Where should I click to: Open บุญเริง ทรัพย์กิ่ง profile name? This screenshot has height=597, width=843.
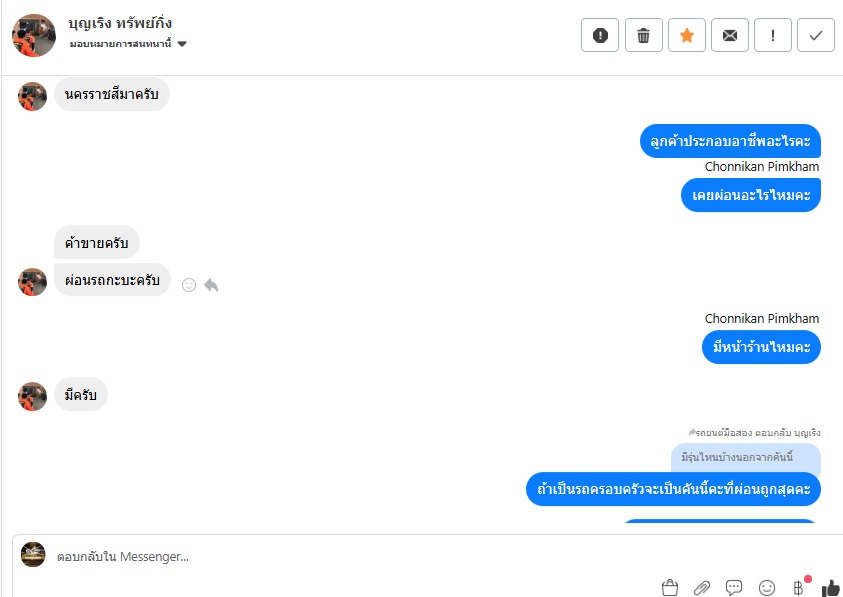point(120,23)
